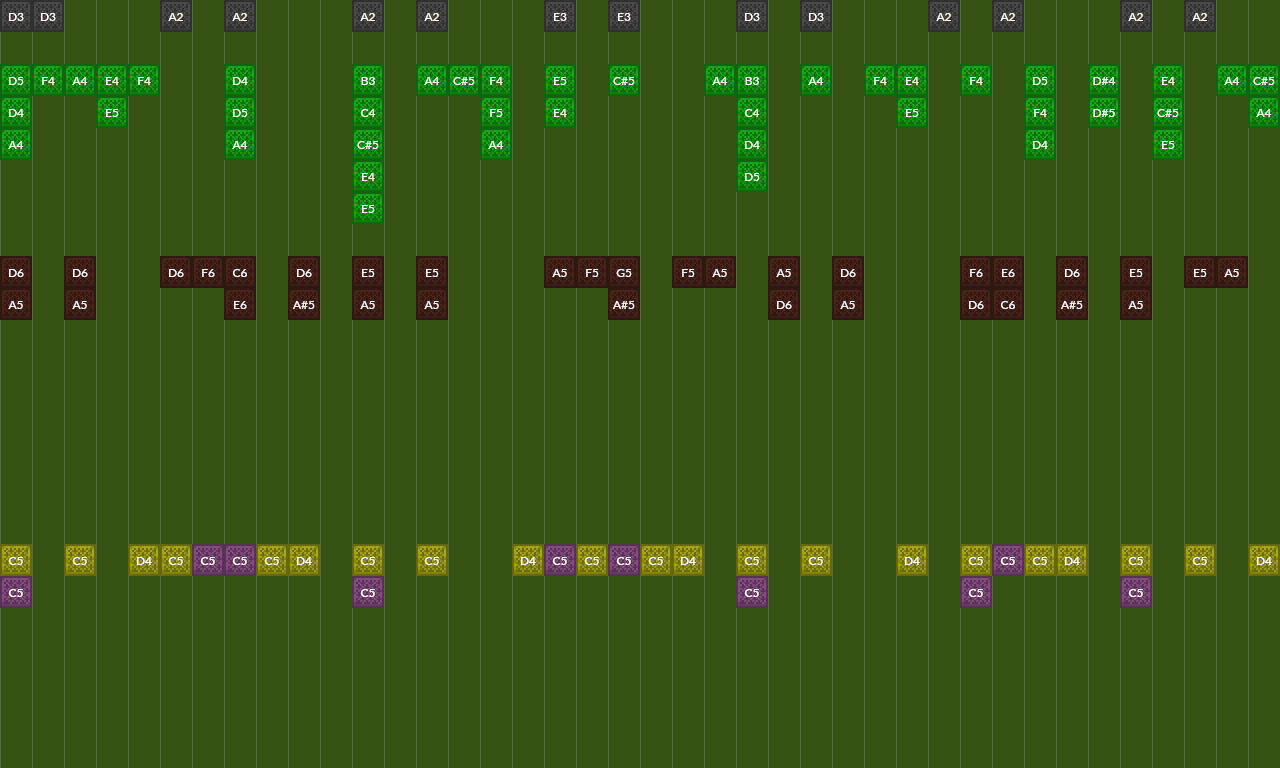Select the green D#4 note block
Image resolution: width=1280 pixels, height=768 pixels.
[x=1104, y=80]
